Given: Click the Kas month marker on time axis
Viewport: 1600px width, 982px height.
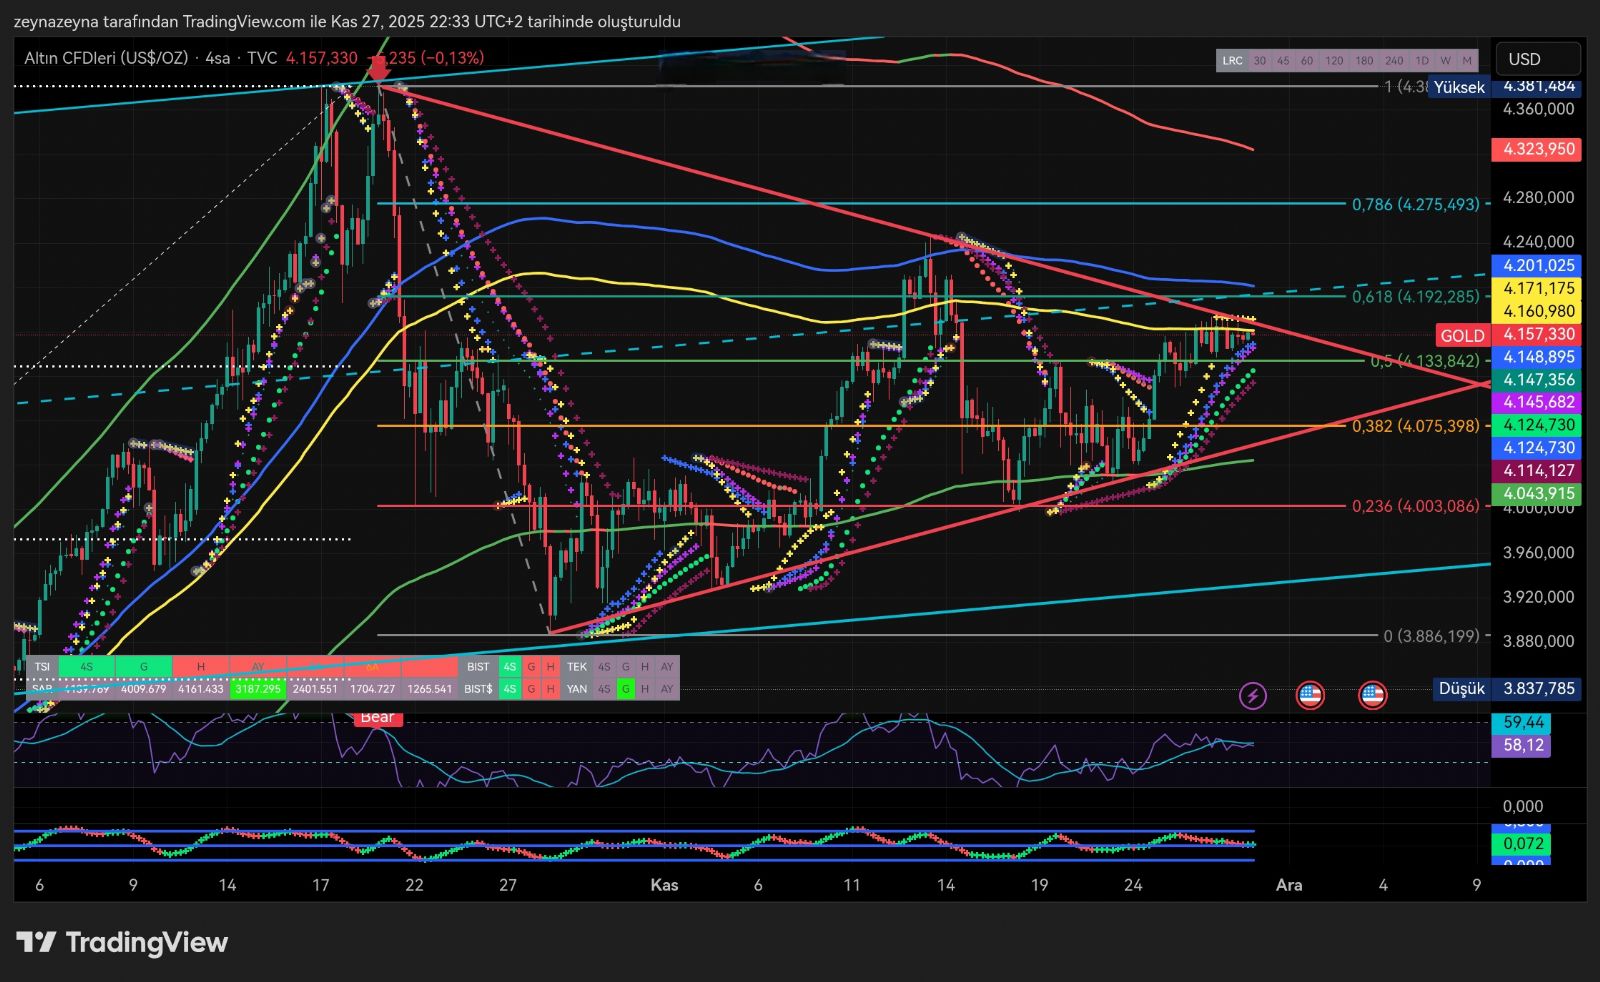Looking at the screenshot, I should [664, 885].
